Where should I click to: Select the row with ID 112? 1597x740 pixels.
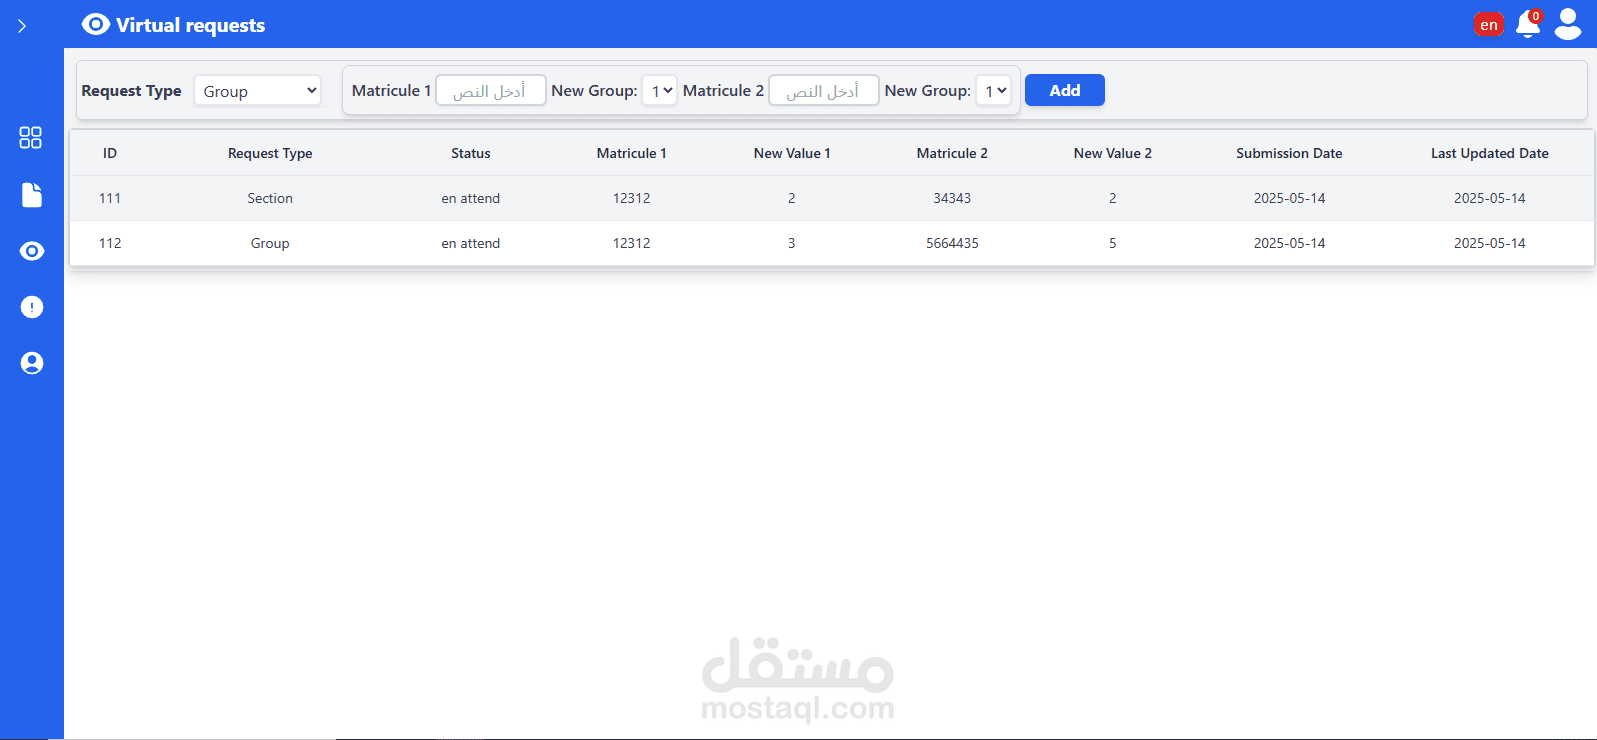click(832, 243)
